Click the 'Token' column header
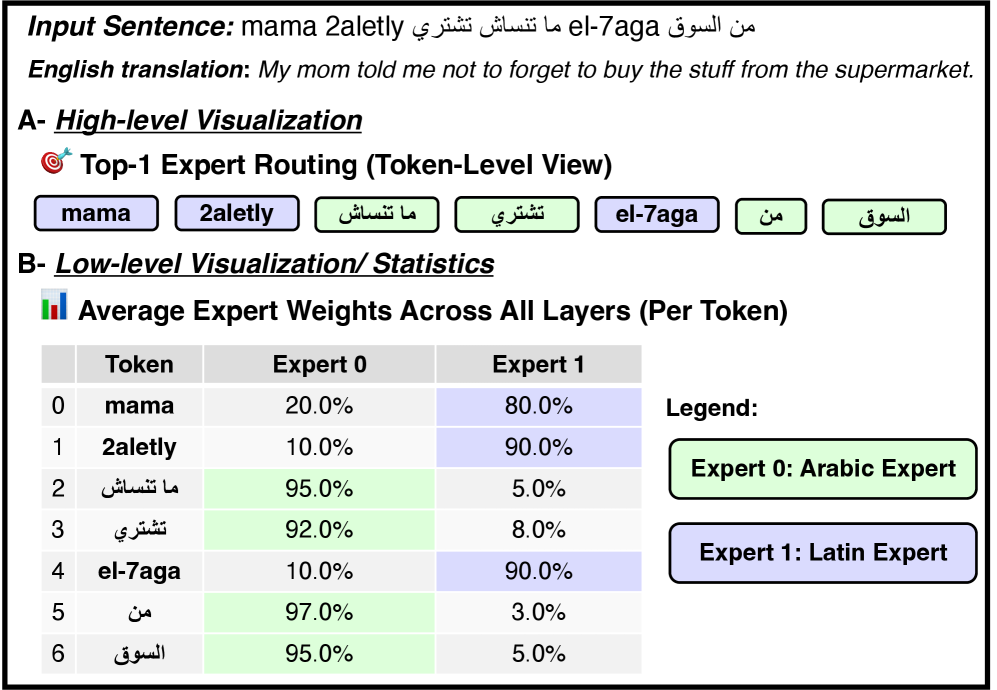This screenshot has width=997, height=690. coord(139,365)
